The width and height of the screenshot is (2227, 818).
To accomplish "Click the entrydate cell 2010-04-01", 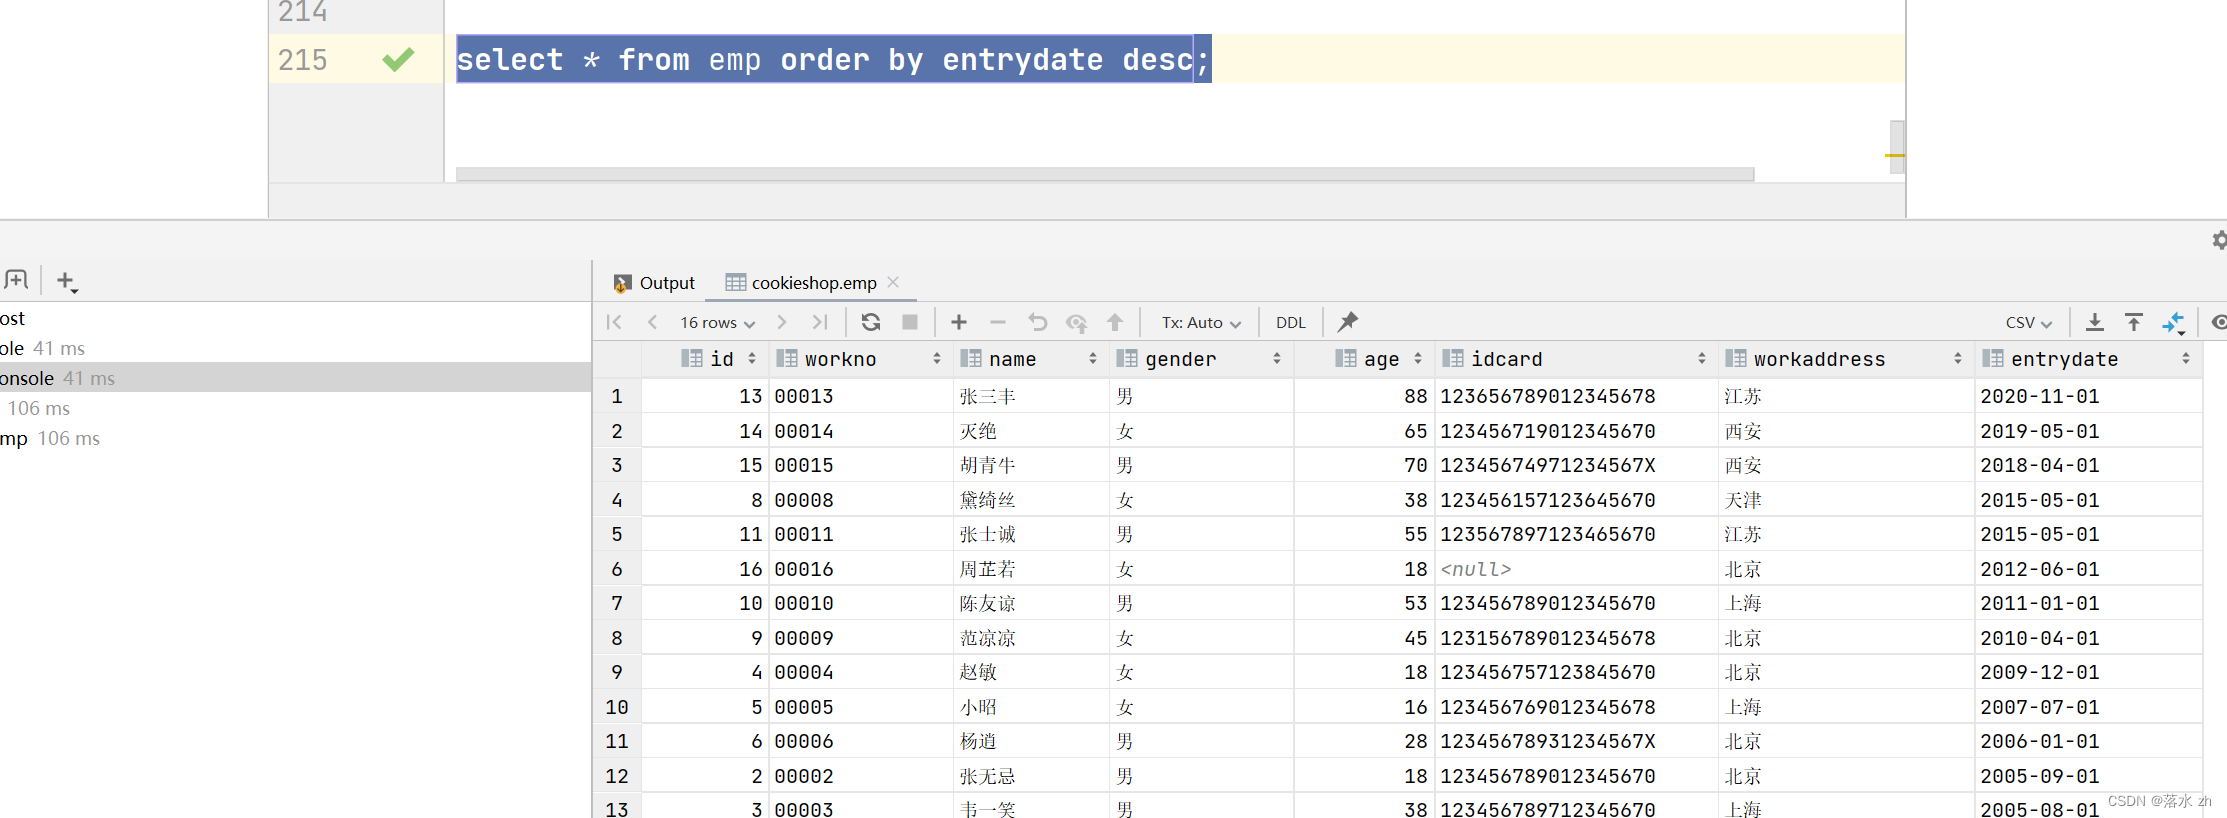I will pos(2088,638).
